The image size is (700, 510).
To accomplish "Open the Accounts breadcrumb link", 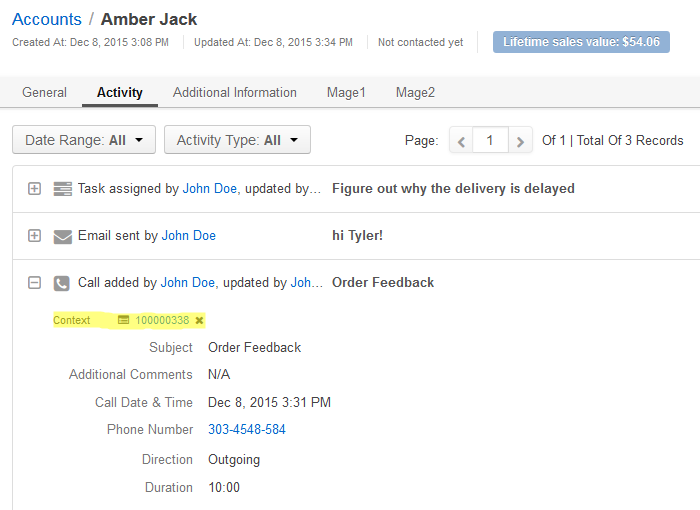I will pyautogui.click(x=47, y=19).
